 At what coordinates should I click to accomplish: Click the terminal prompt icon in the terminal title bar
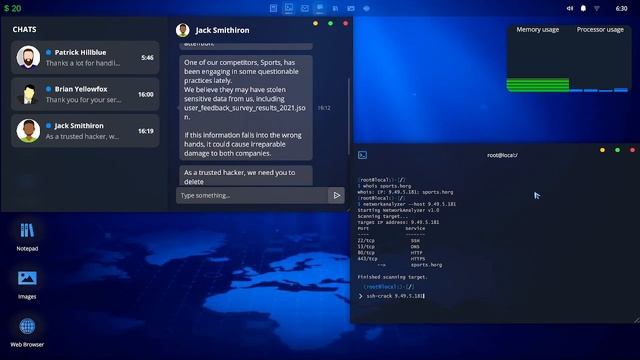click(x=362, y=155)
